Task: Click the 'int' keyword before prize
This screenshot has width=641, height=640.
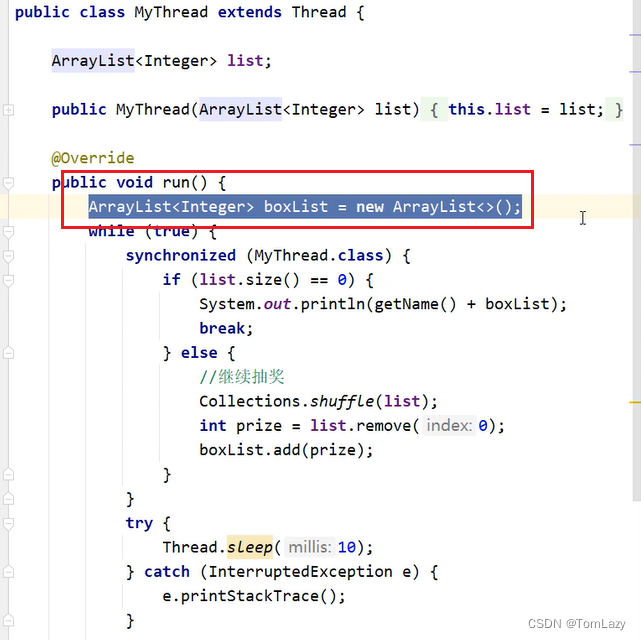Action: click(x=213, y=425)
